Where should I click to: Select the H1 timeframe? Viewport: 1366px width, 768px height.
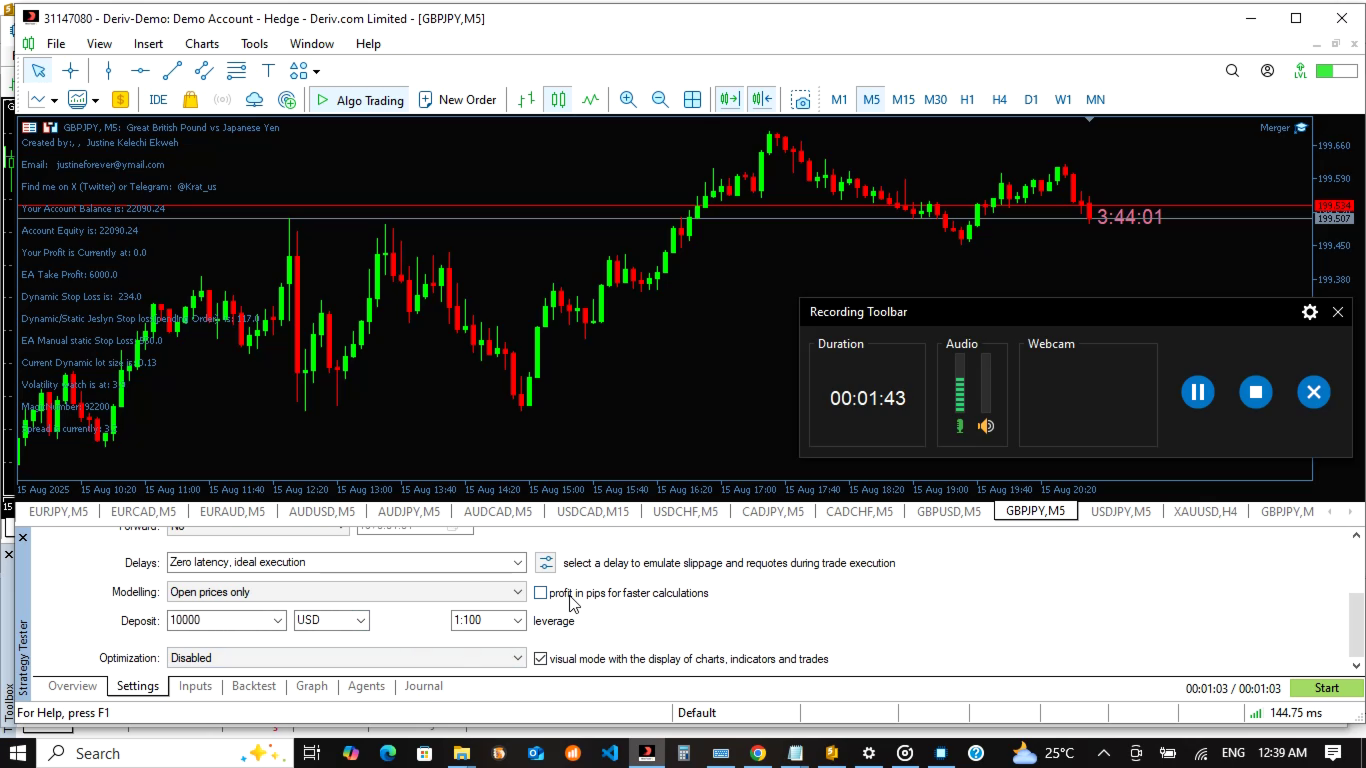967,100
